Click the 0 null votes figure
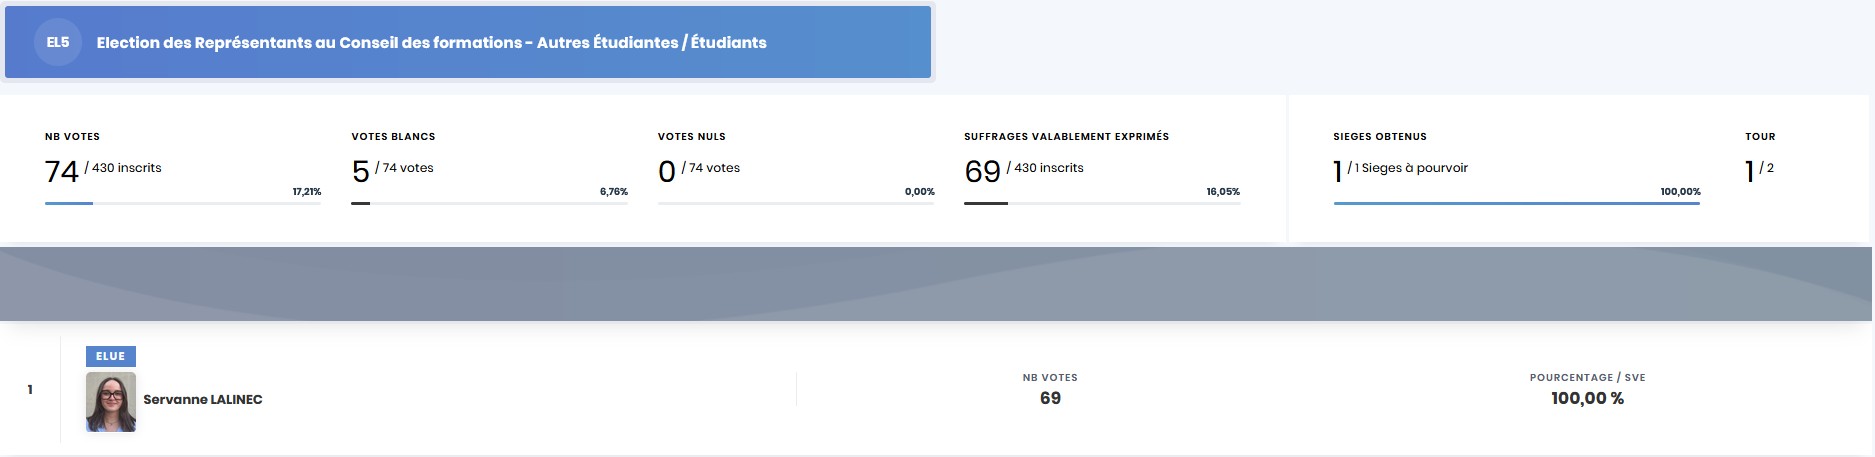This screenshot has width=1875, height=457. (667, 172)
